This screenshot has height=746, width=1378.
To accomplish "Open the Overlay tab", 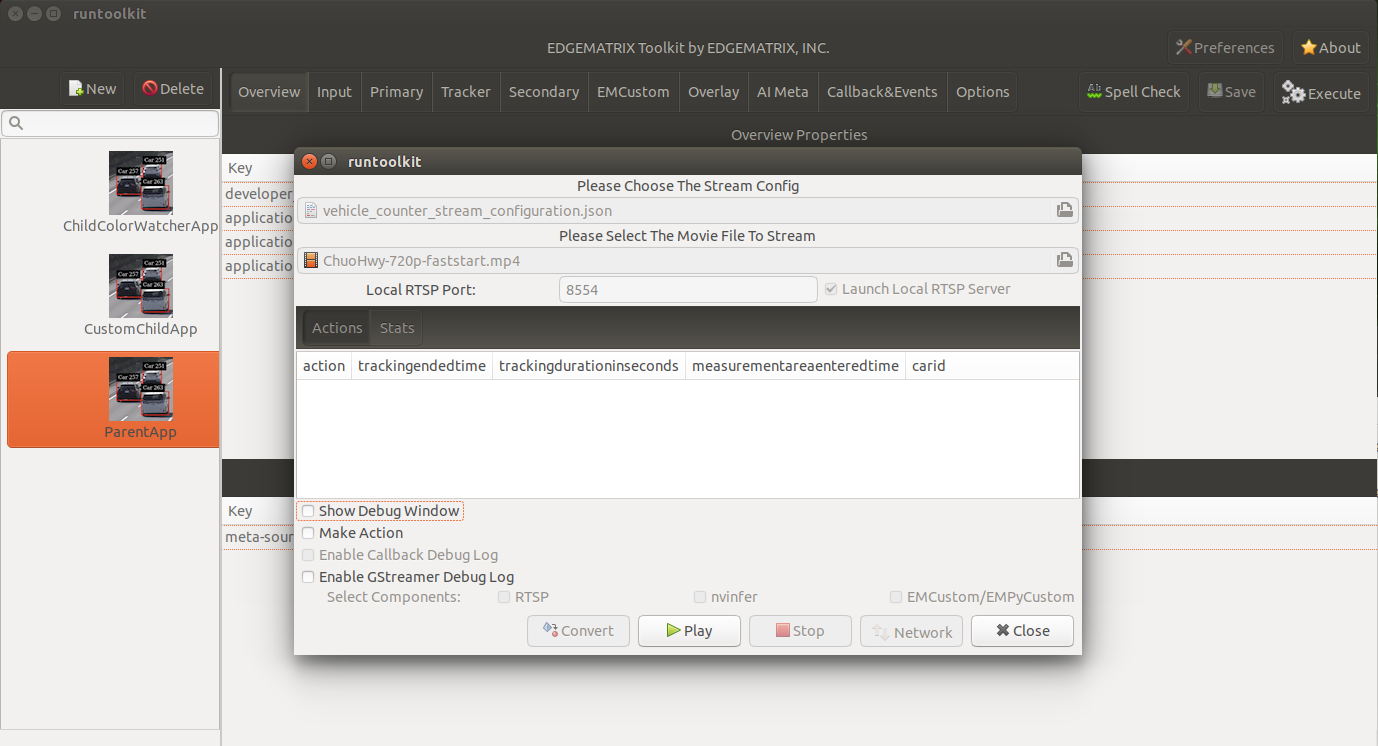I will (714, 91).
